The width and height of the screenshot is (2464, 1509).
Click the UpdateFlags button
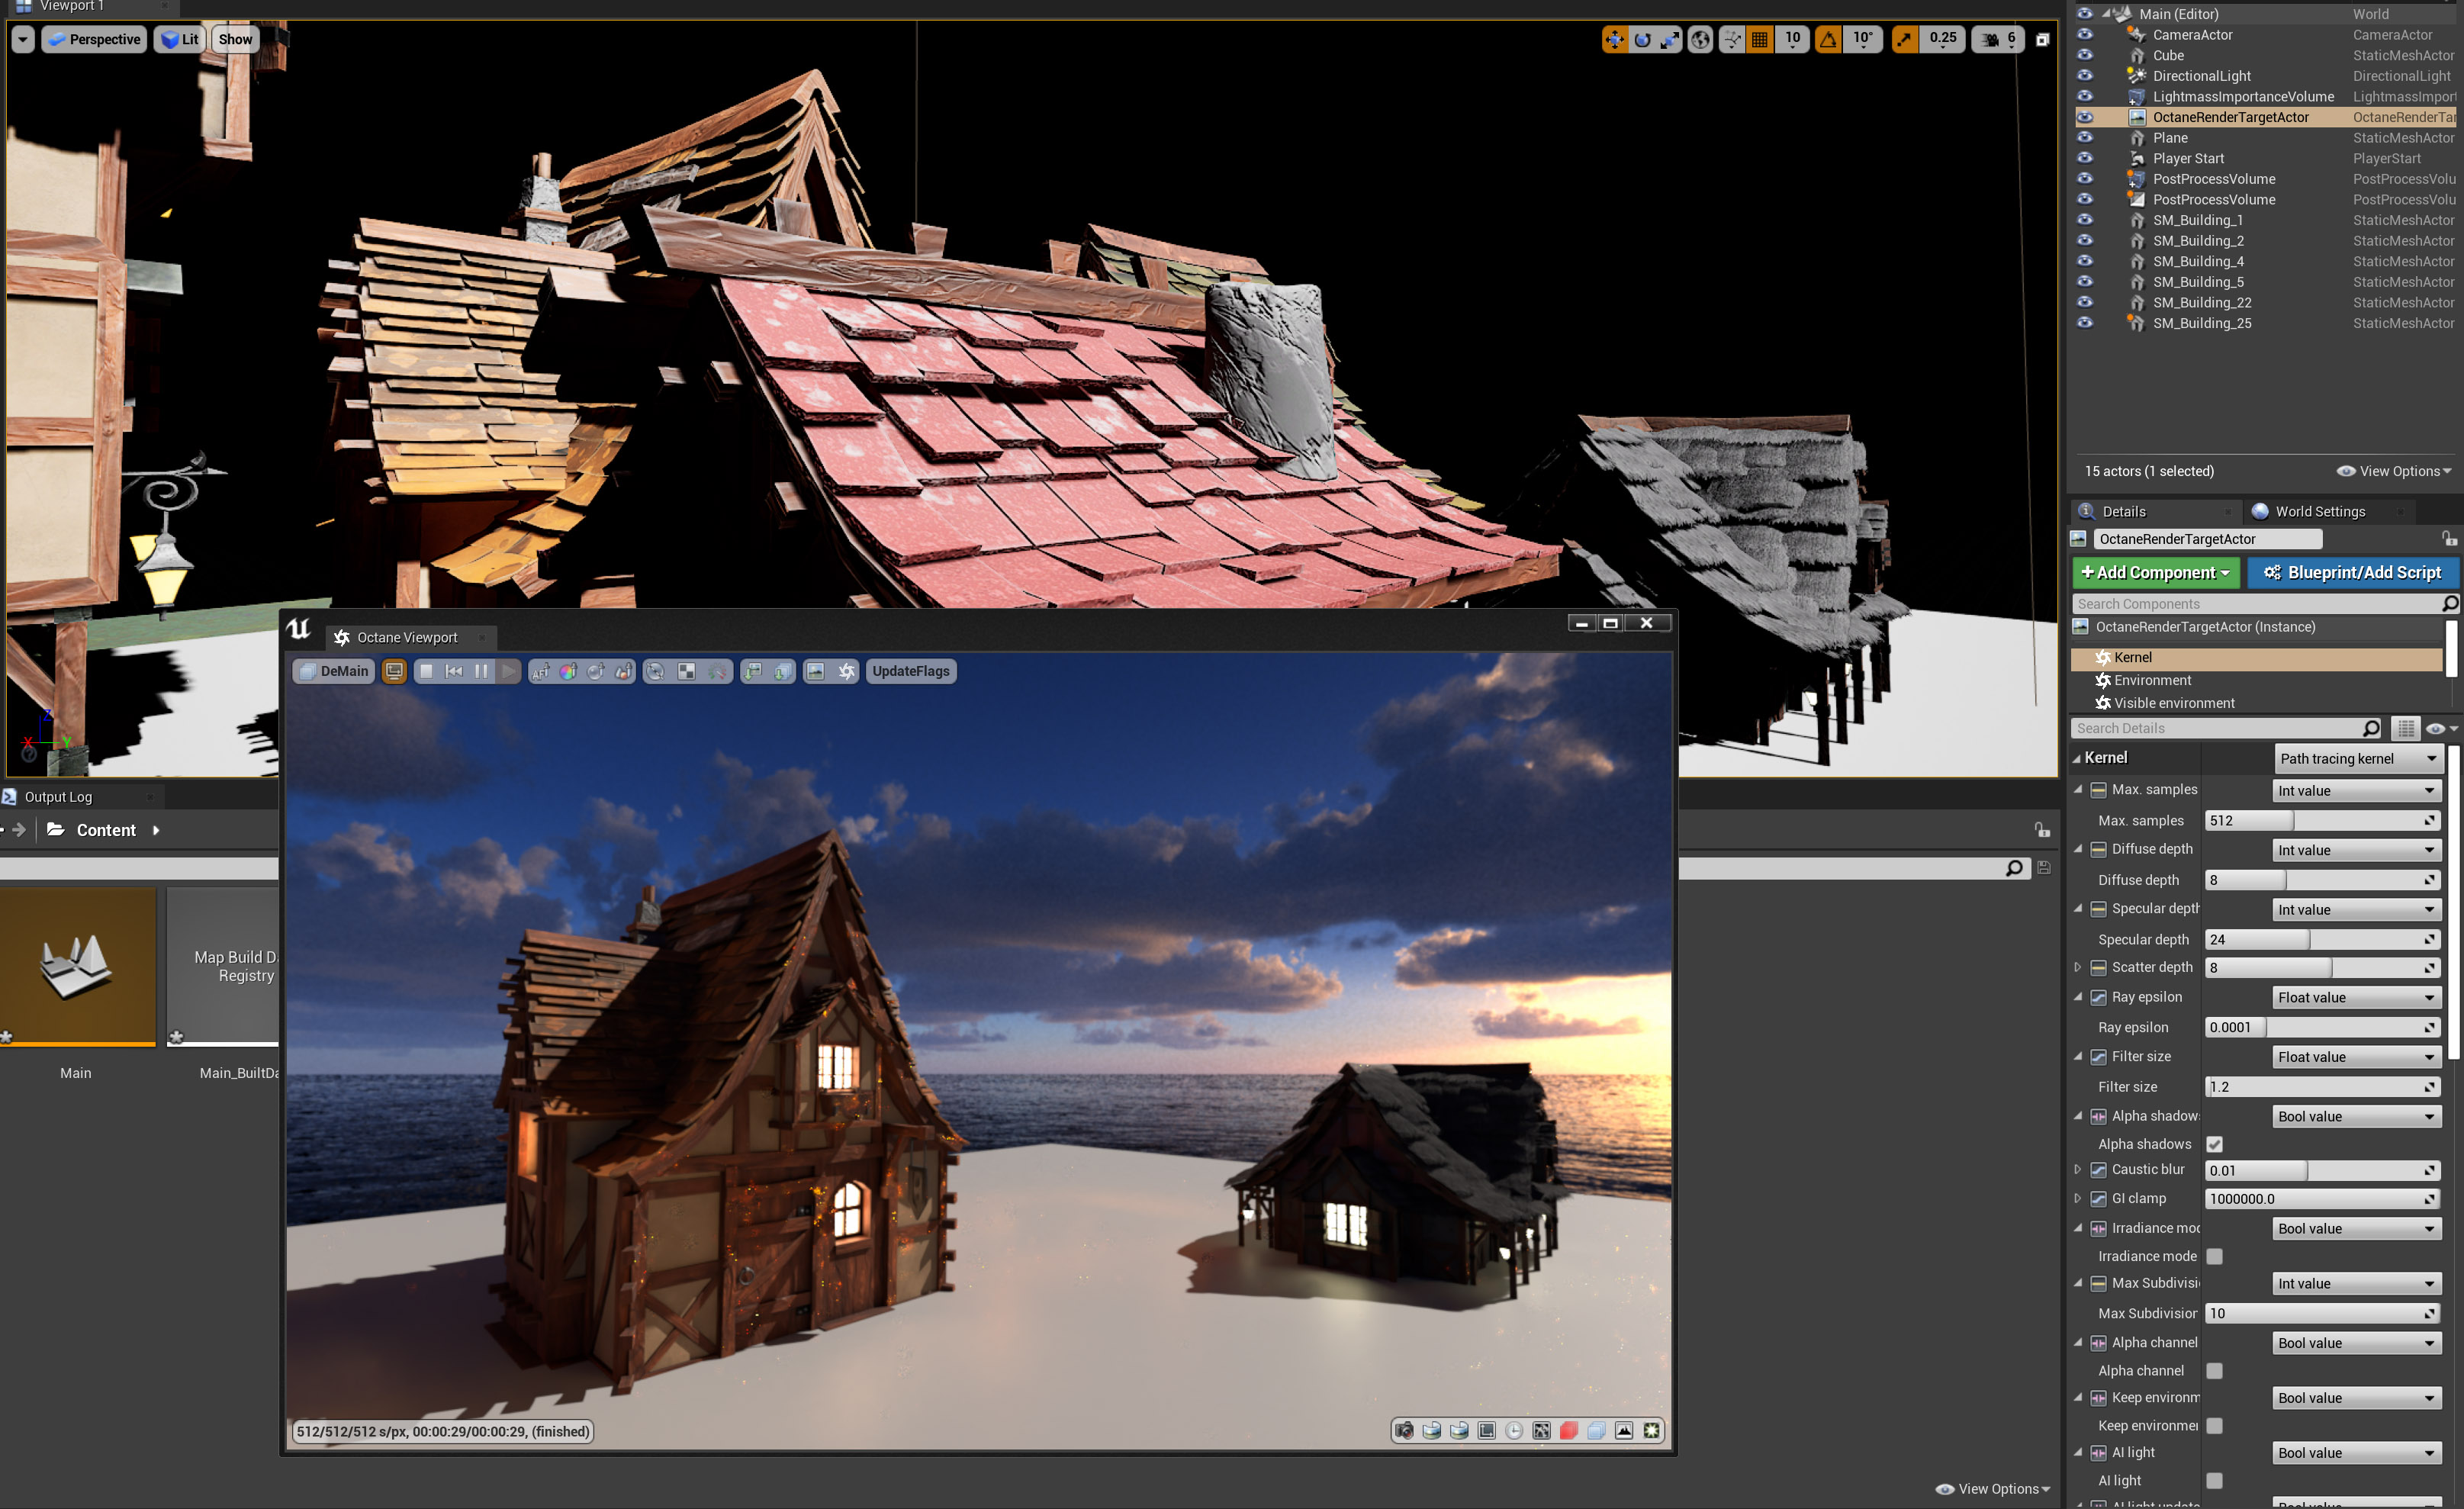pyautogui.click(x=910, y=671)
